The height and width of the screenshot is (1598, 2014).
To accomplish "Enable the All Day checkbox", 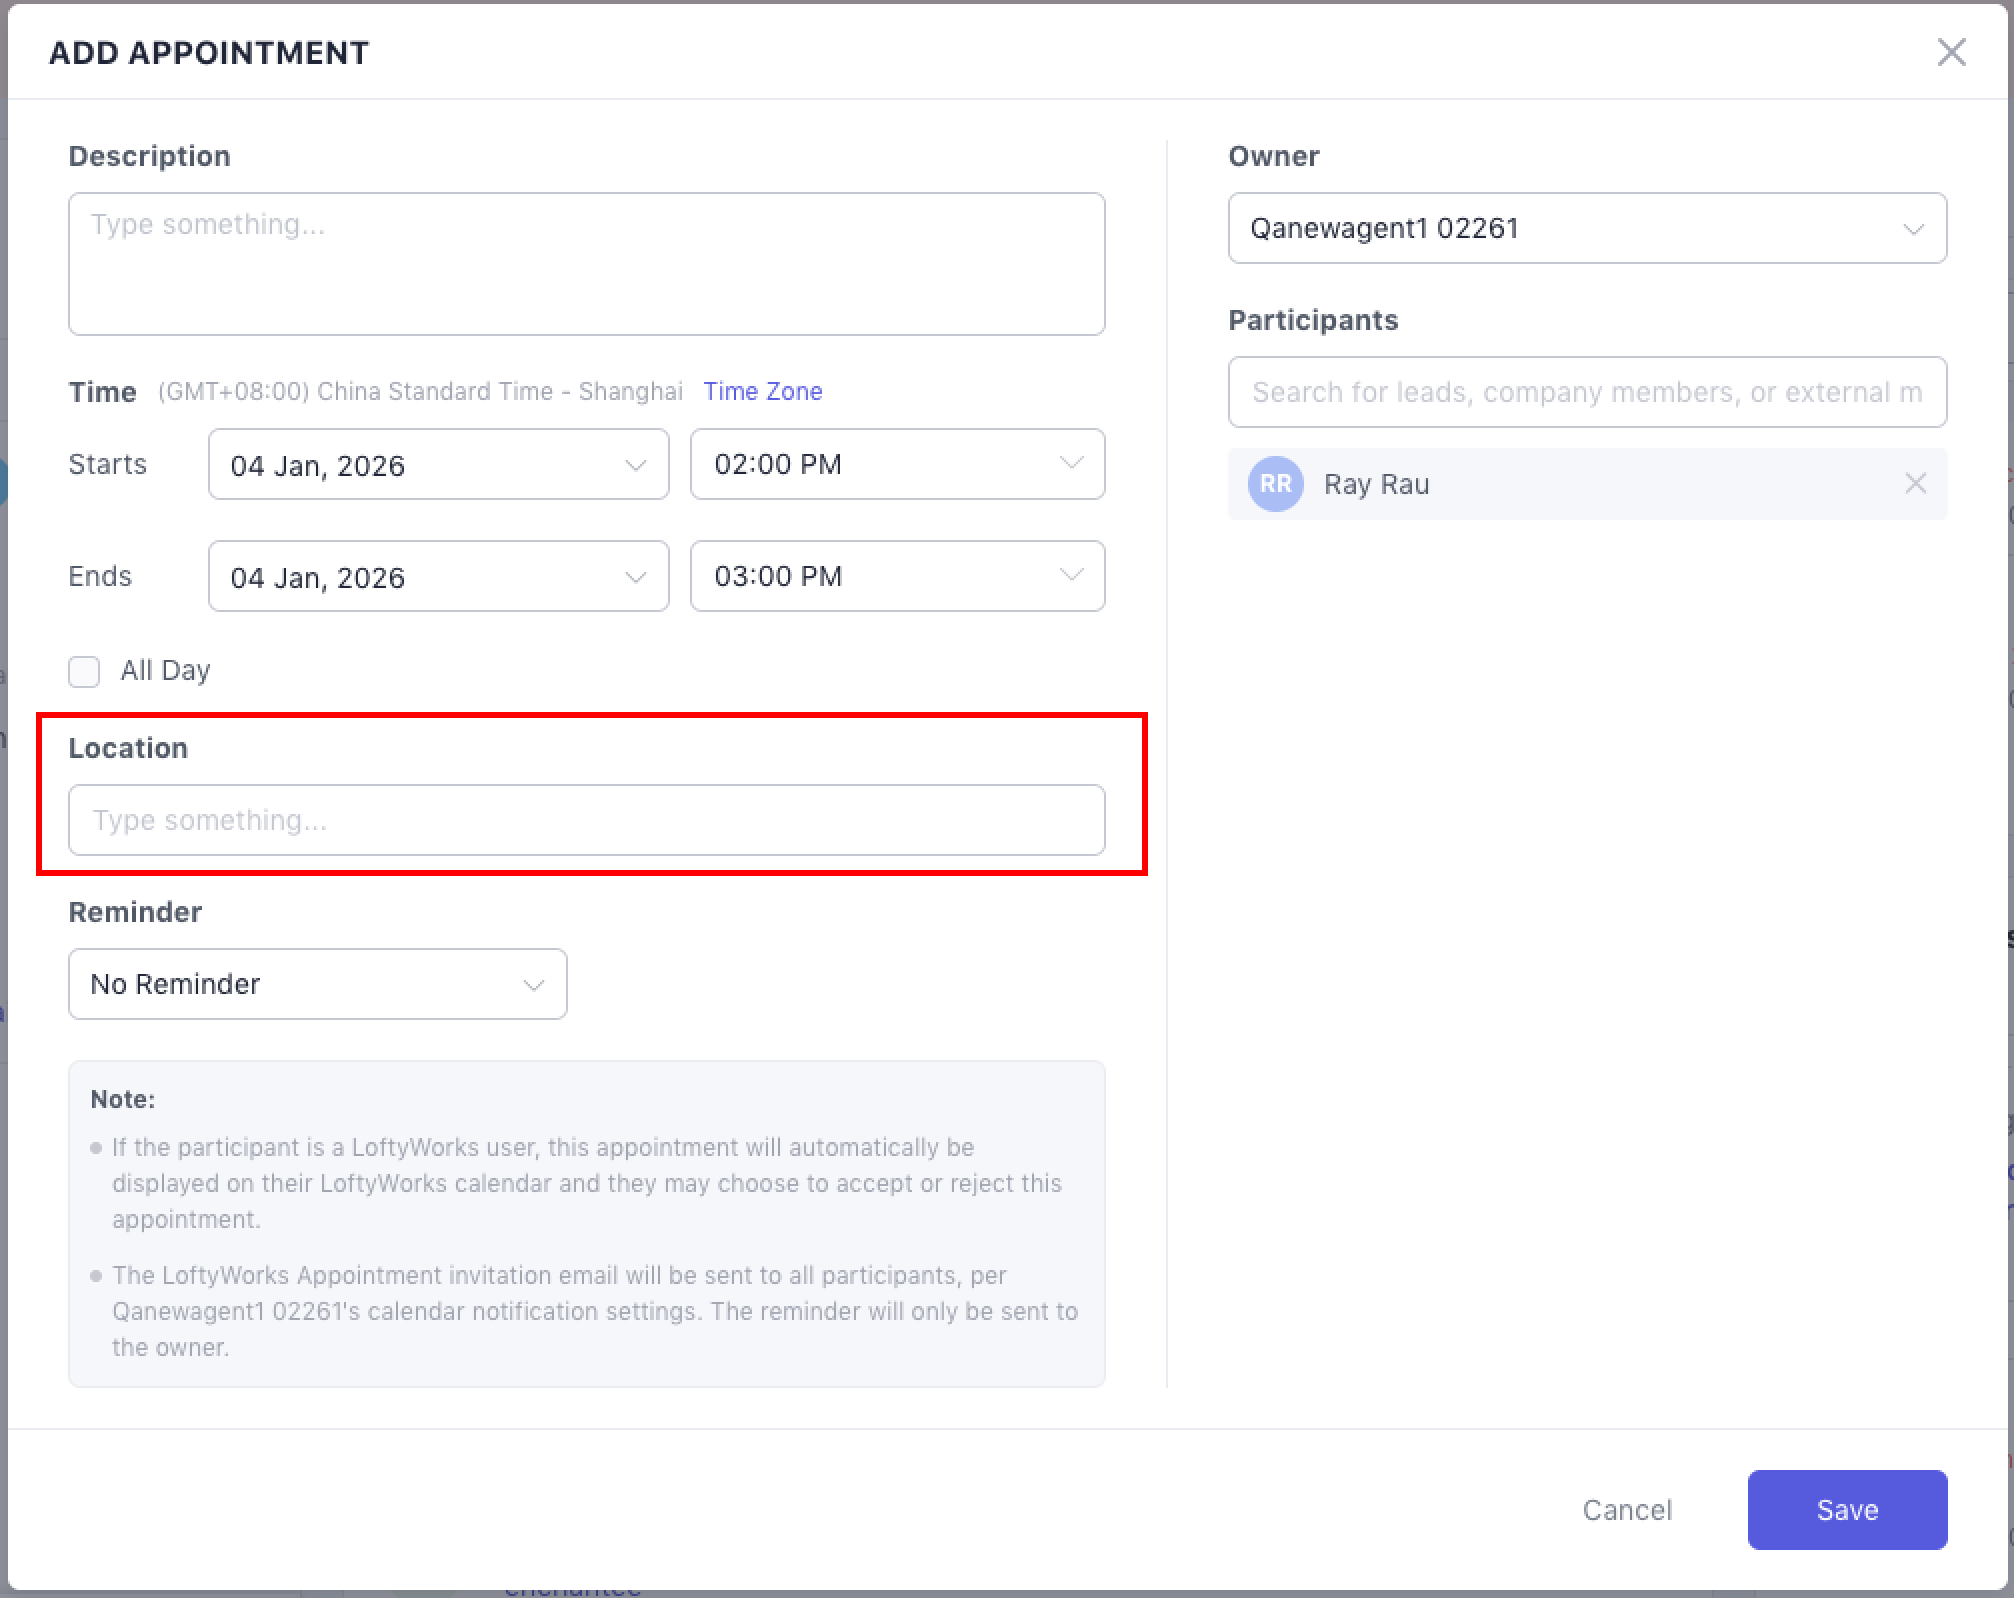I will tap(84, 671).
